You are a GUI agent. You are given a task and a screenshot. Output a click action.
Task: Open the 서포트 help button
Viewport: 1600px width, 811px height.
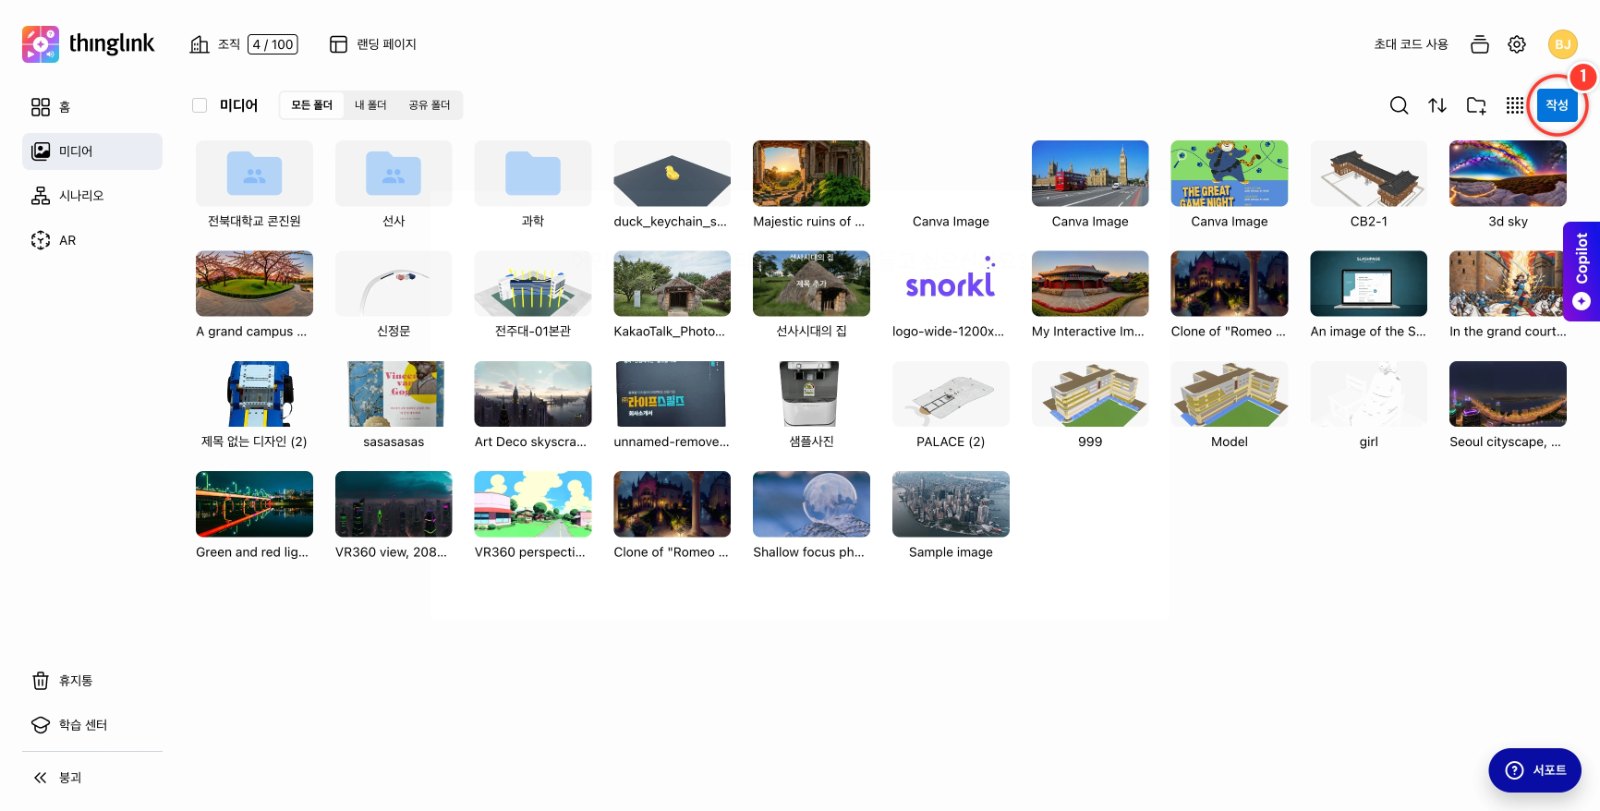(x=1535, y=770)
